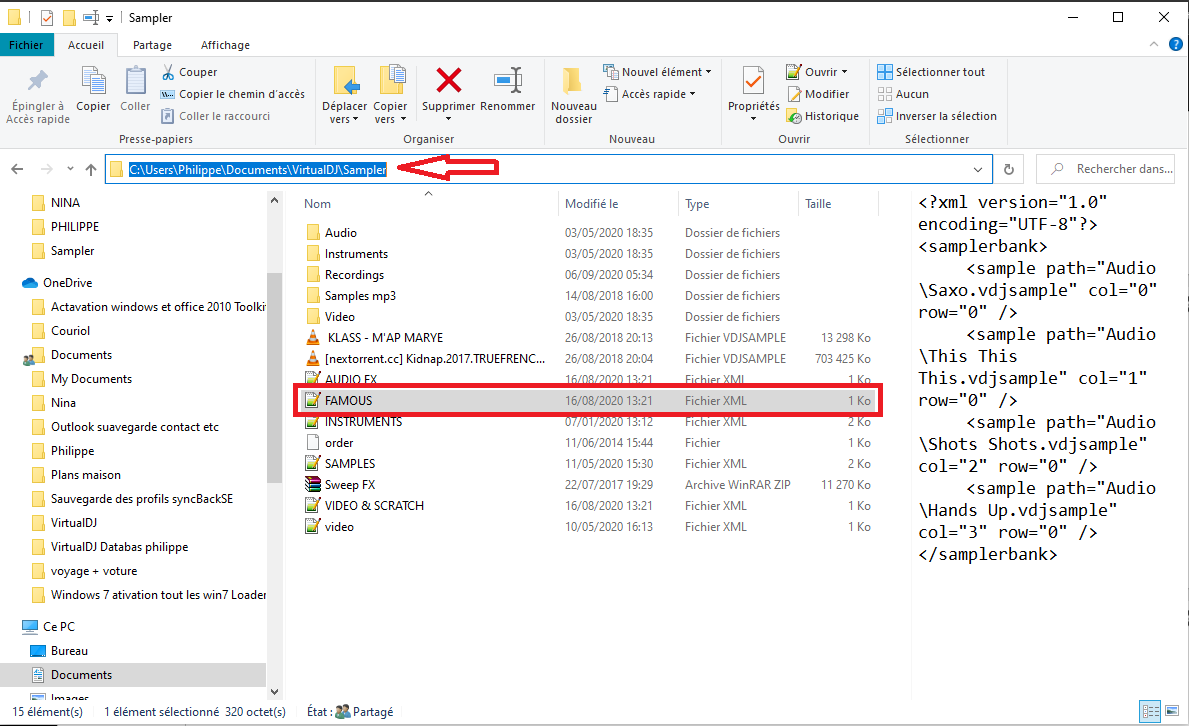The width and height of the screenshot is (1189, 726).
Task: Click the Propriétés icon
Action: click(x=753, y=80)
